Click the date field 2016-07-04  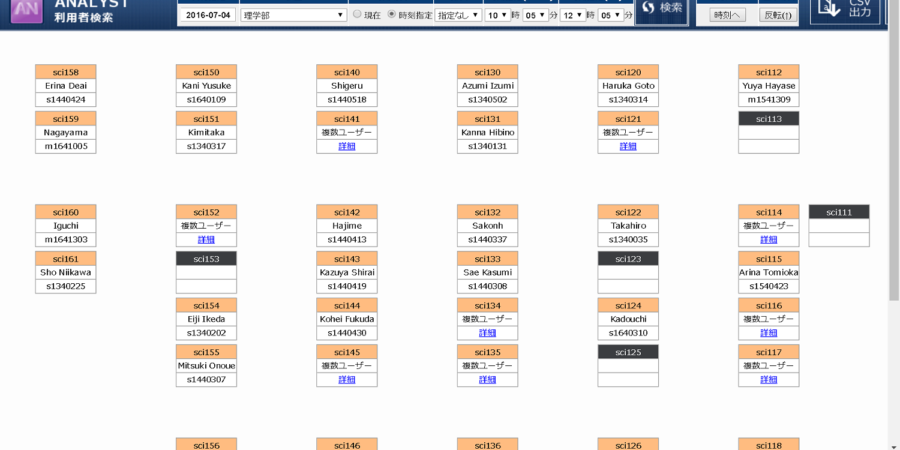click(x=208, y=15)
